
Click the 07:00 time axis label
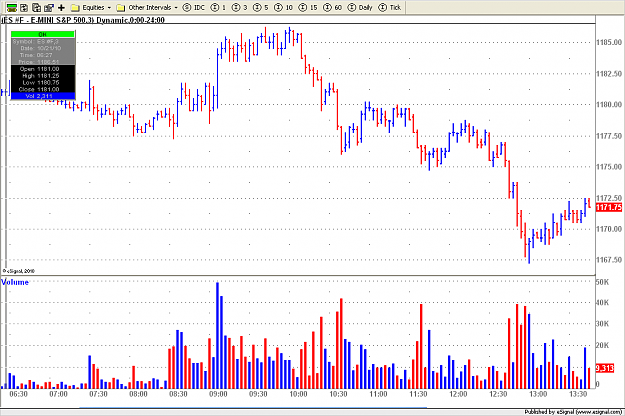click(x=59, y=394)
